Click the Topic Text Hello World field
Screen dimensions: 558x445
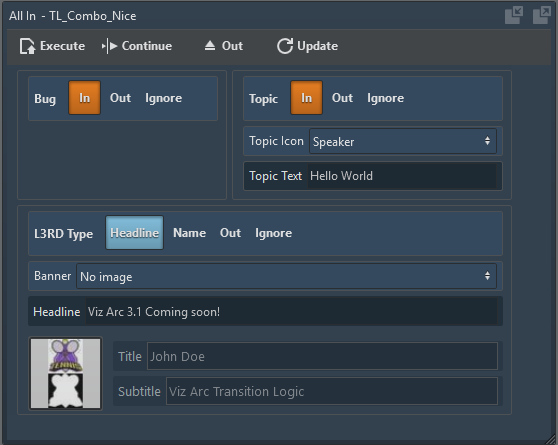[402, 176]
